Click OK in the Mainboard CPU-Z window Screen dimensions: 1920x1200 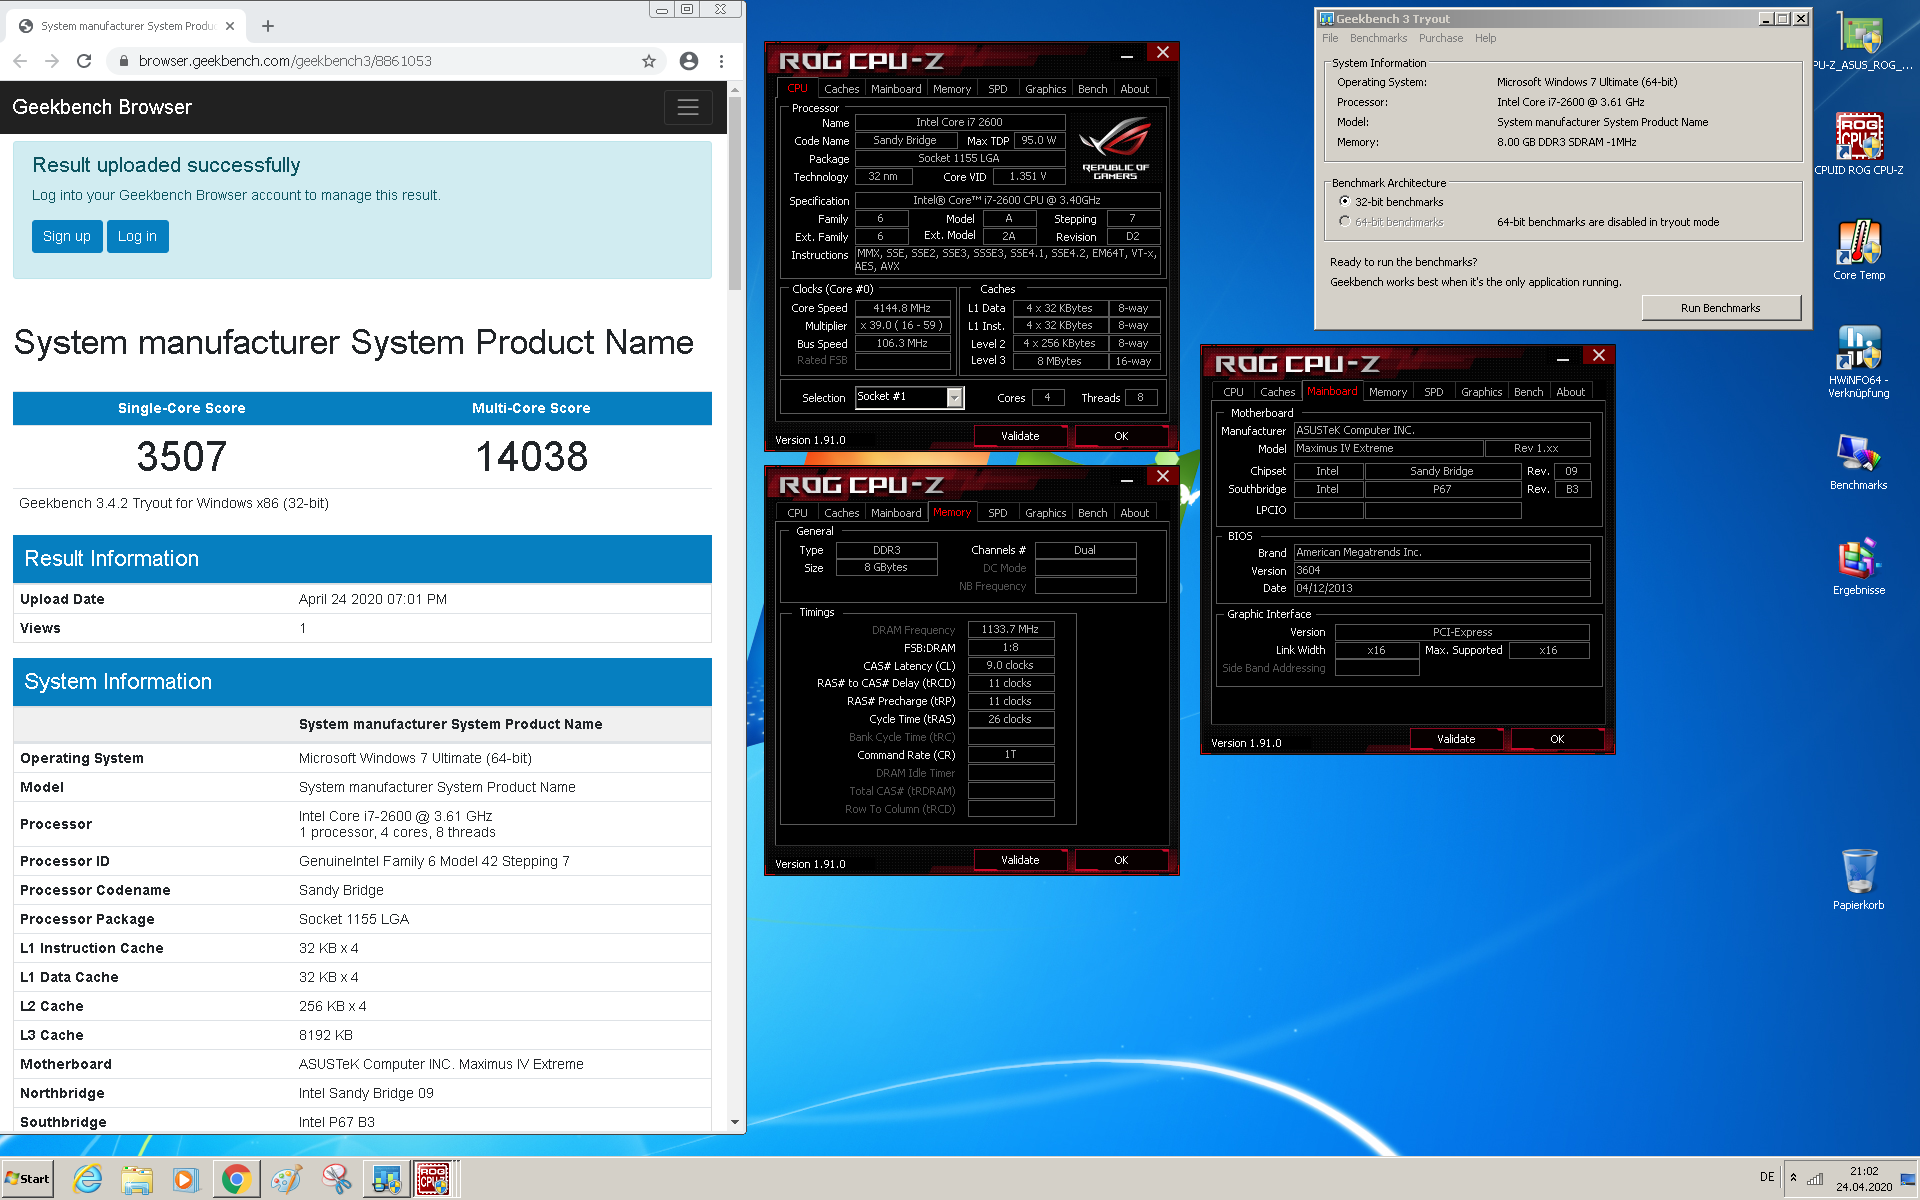point(1557,739)
